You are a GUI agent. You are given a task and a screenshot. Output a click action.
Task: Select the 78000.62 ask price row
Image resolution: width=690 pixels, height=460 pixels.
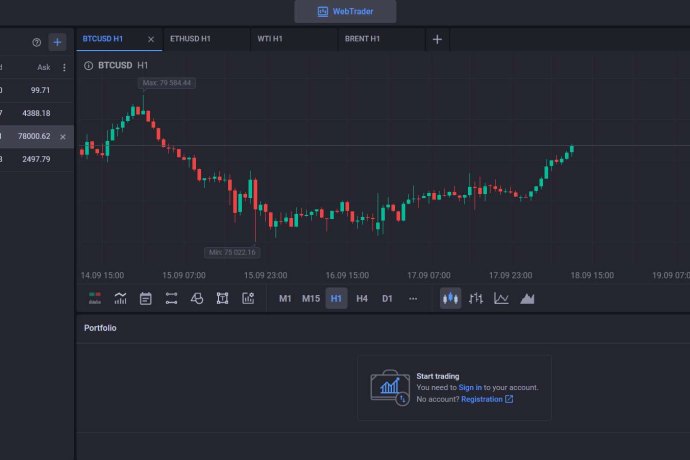tap(37, 136)
